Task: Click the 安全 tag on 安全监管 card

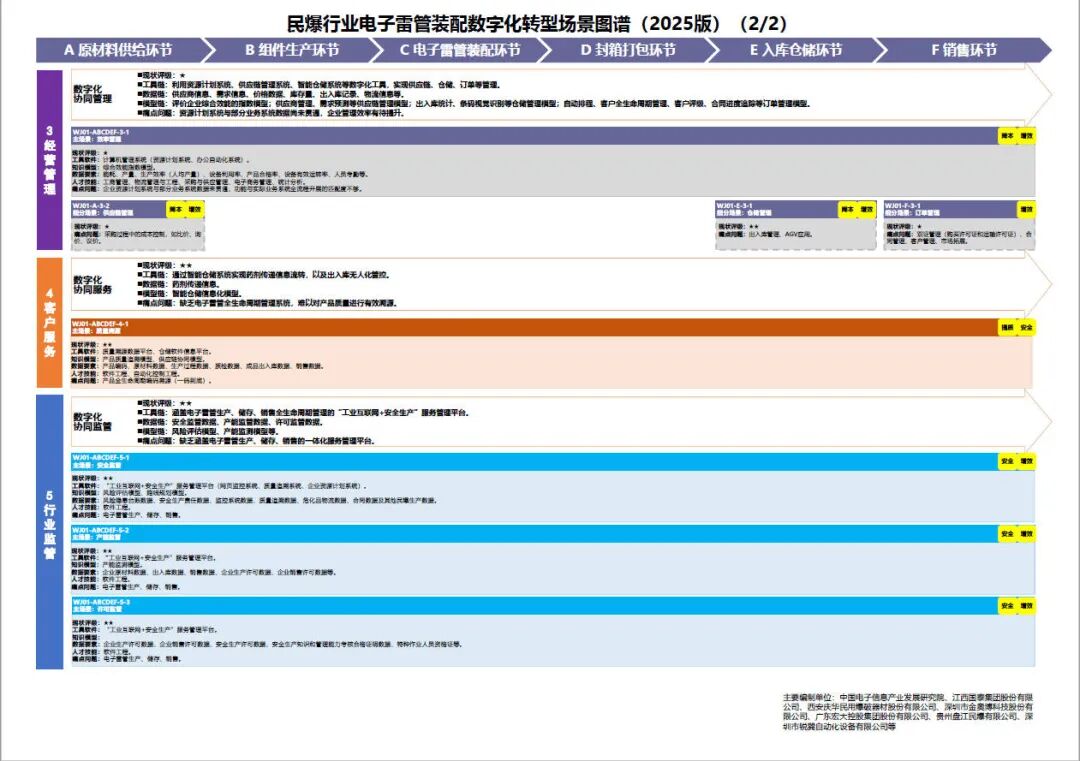Action: 1008,462
